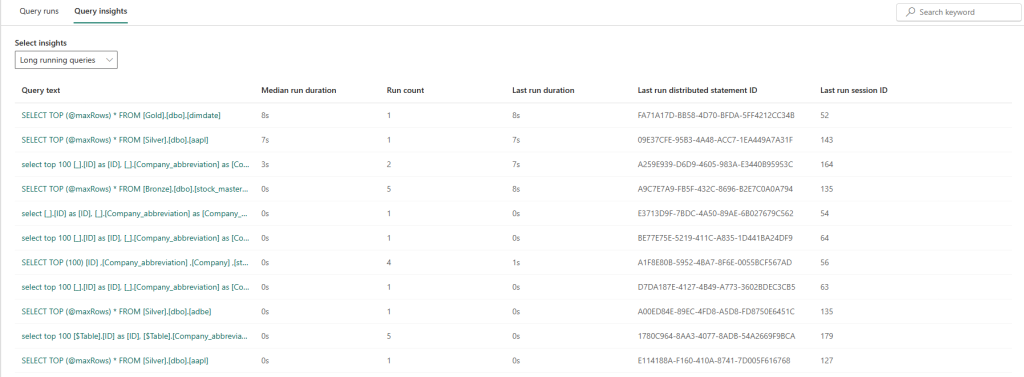1024x377 pixels.
Task: Click the Last run duration header
Action: click(543, 90)
